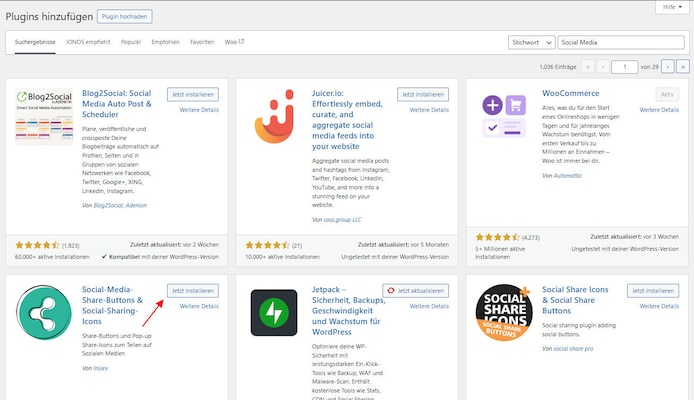Open the Jetpack green lightning icon
Screen dimensions: 694x400
[274, 312]
